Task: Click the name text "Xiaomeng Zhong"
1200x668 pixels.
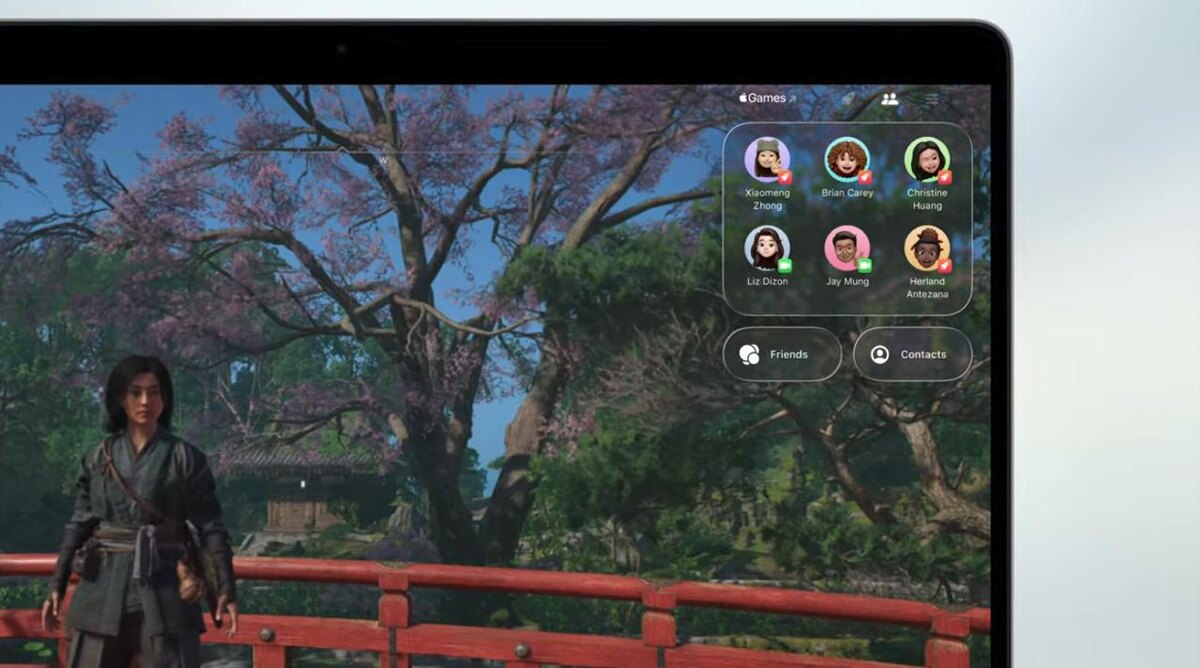Action: pos(767,199)
